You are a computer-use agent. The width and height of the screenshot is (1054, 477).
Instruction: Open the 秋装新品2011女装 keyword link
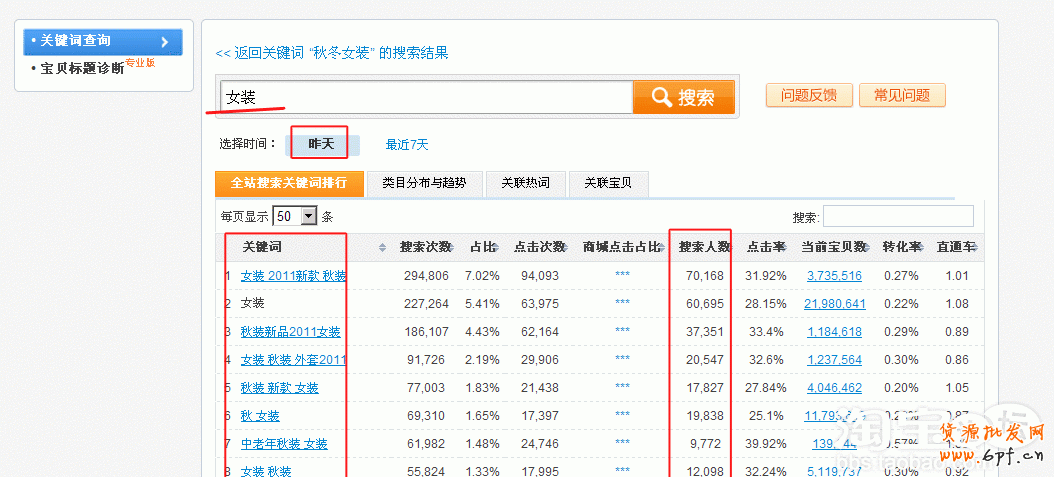[x=291, y=332]
